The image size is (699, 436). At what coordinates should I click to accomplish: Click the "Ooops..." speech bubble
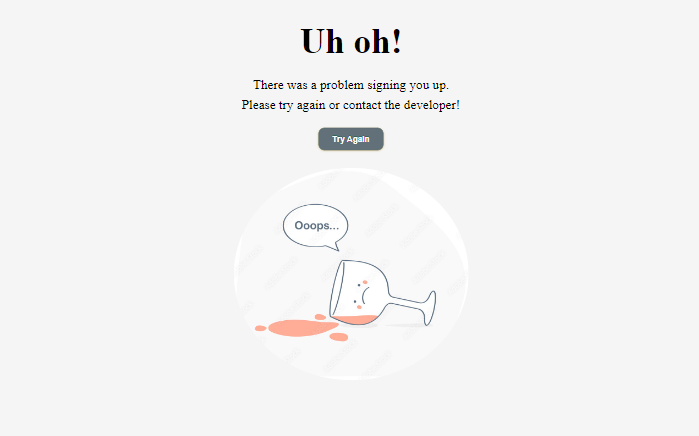click(x=316, y=225)
